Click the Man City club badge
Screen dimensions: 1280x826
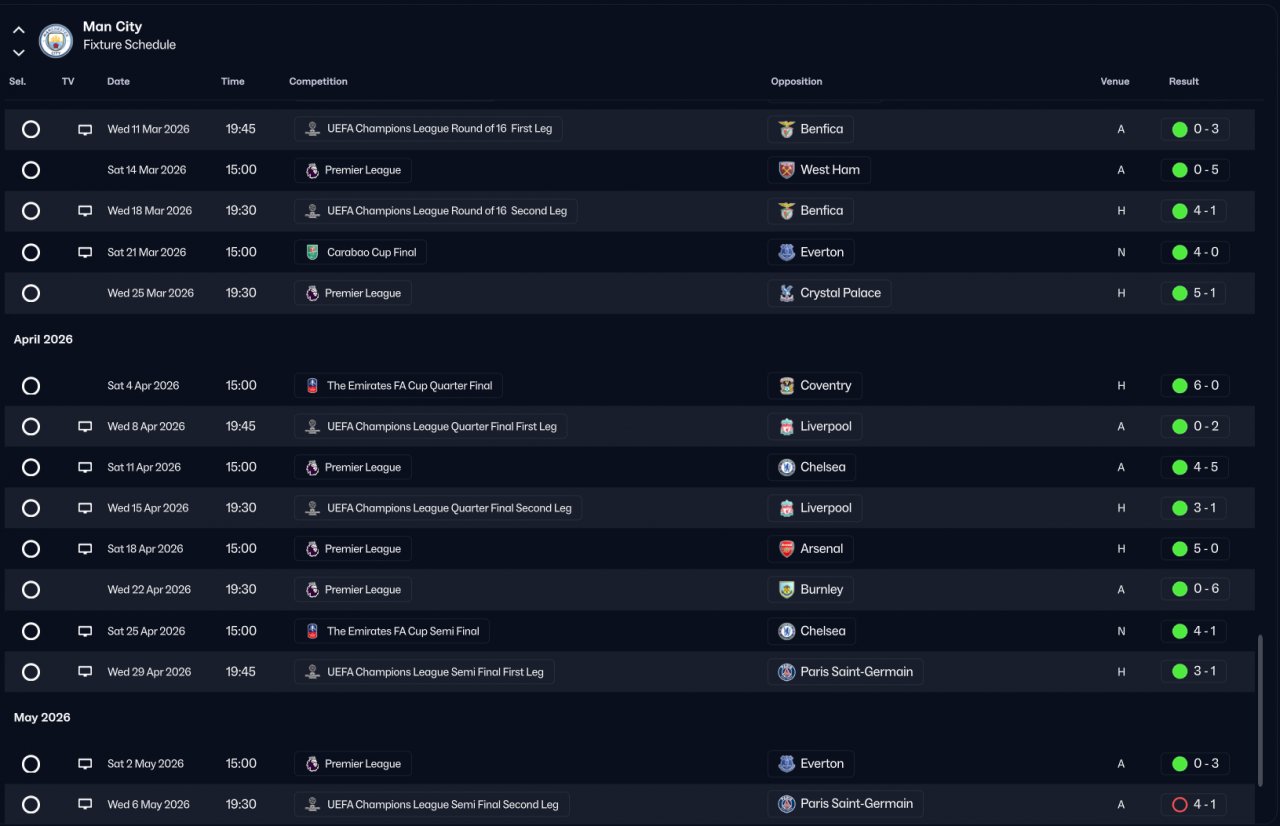tap(56, 40)
